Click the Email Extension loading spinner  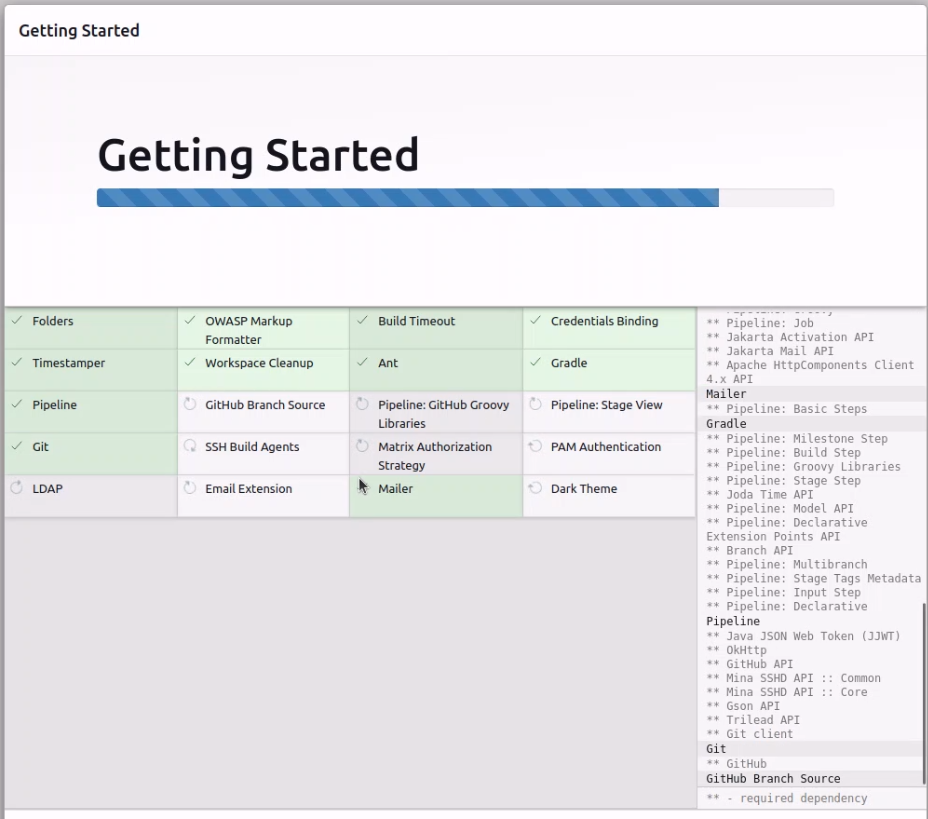tap(189, 488)
